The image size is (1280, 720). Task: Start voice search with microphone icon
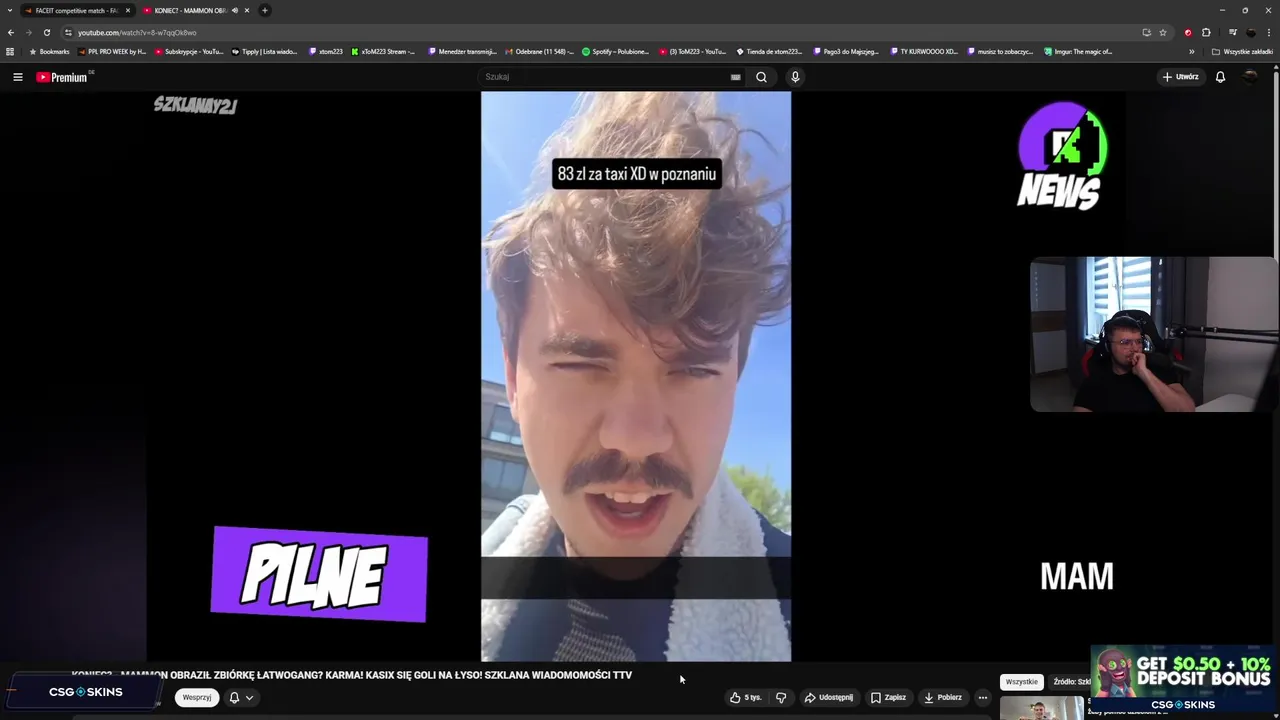pos(795,77)
